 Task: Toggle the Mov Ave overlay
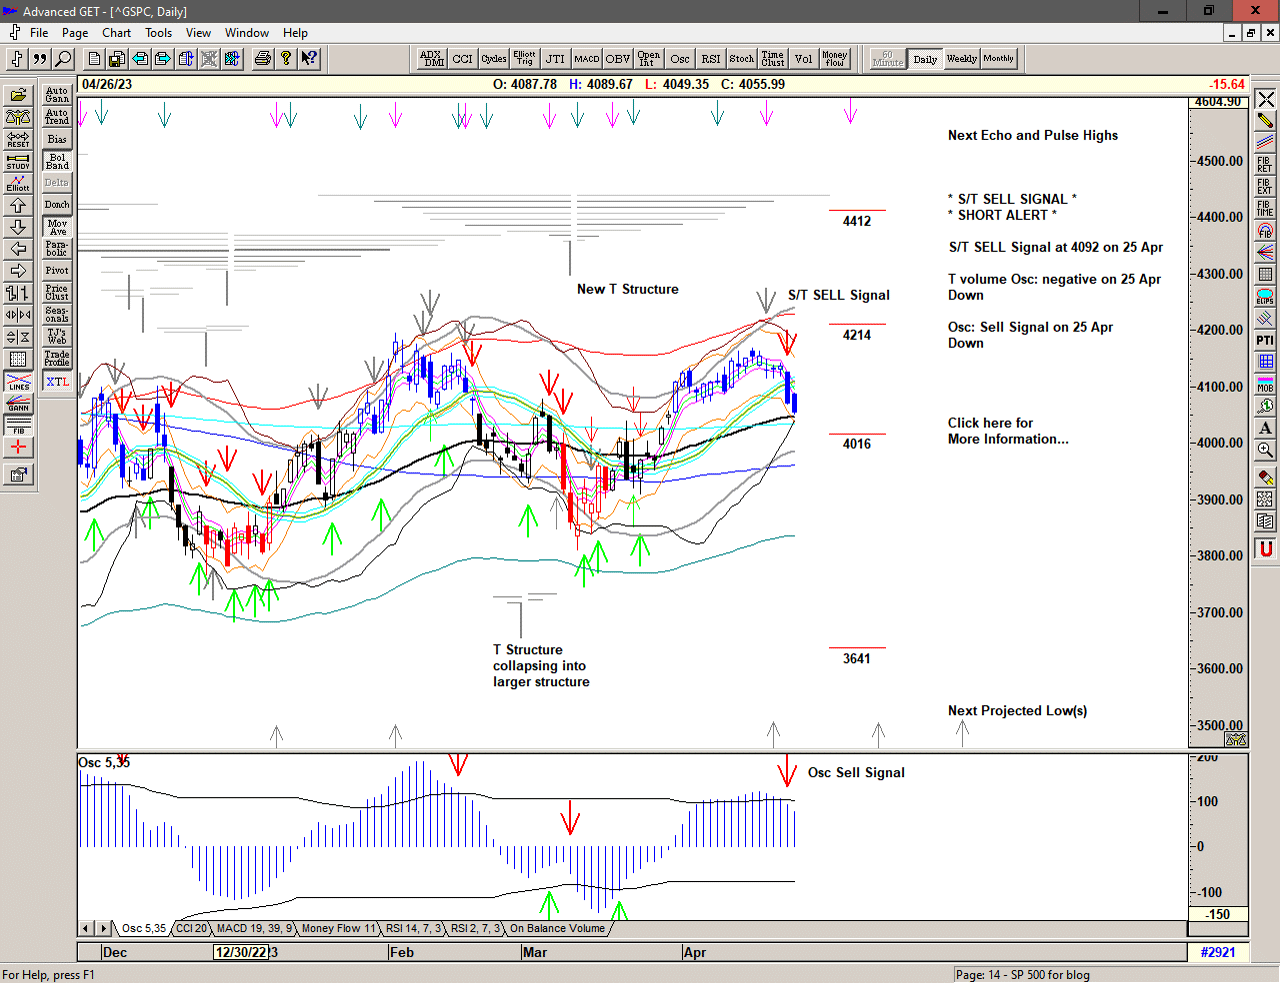point(57,227)
